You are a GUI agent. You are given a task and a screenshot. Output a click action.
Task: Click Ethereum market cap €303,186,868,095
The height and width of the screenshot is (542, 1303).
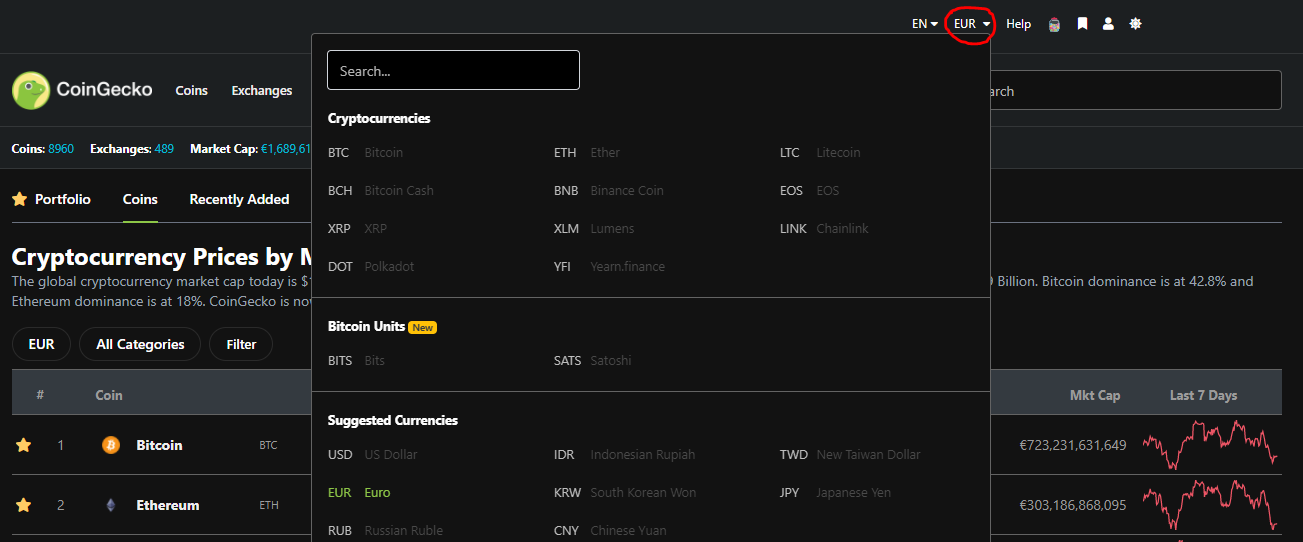coord(1073,505)
